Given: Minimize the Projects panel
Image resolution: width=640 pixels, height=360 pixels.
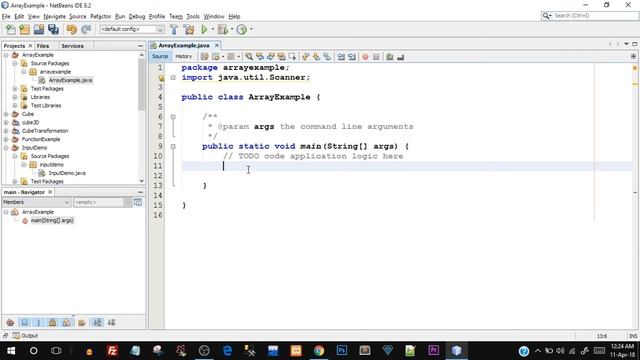Looking at the screenshot, I should coord(140,46).
